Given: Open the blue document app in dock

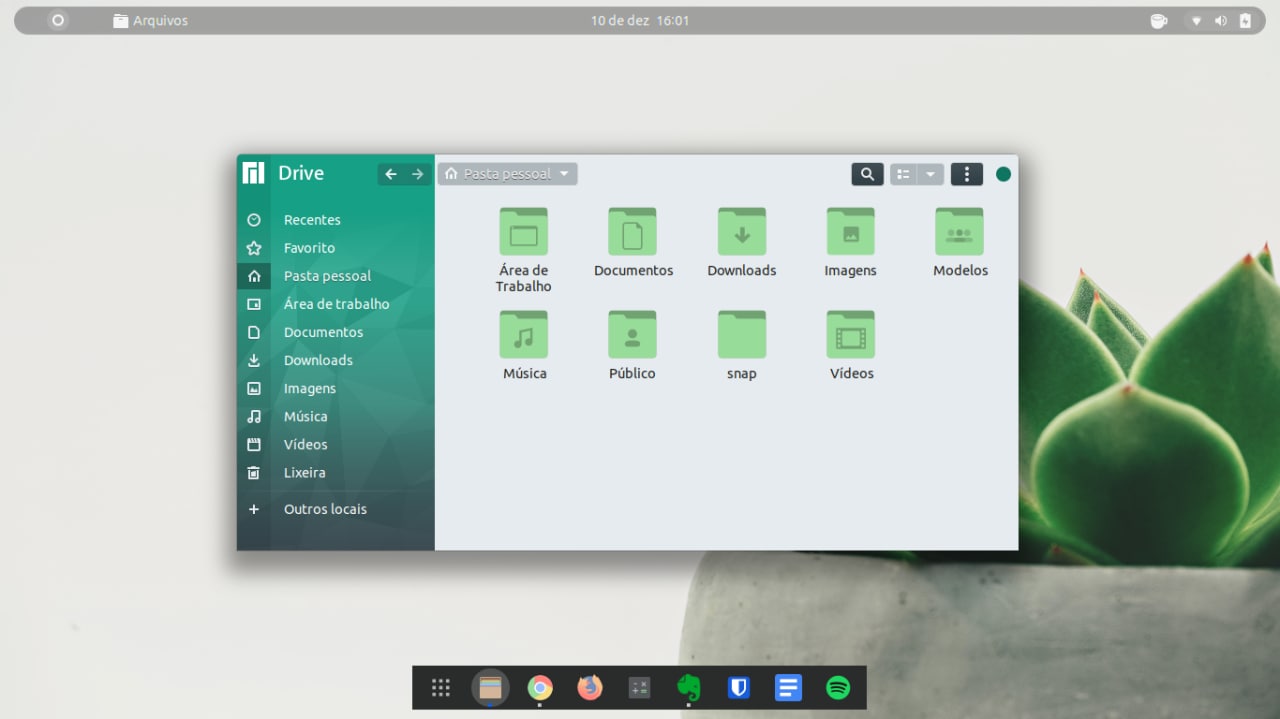Looking at the screenshot, I should click(788, 687).
